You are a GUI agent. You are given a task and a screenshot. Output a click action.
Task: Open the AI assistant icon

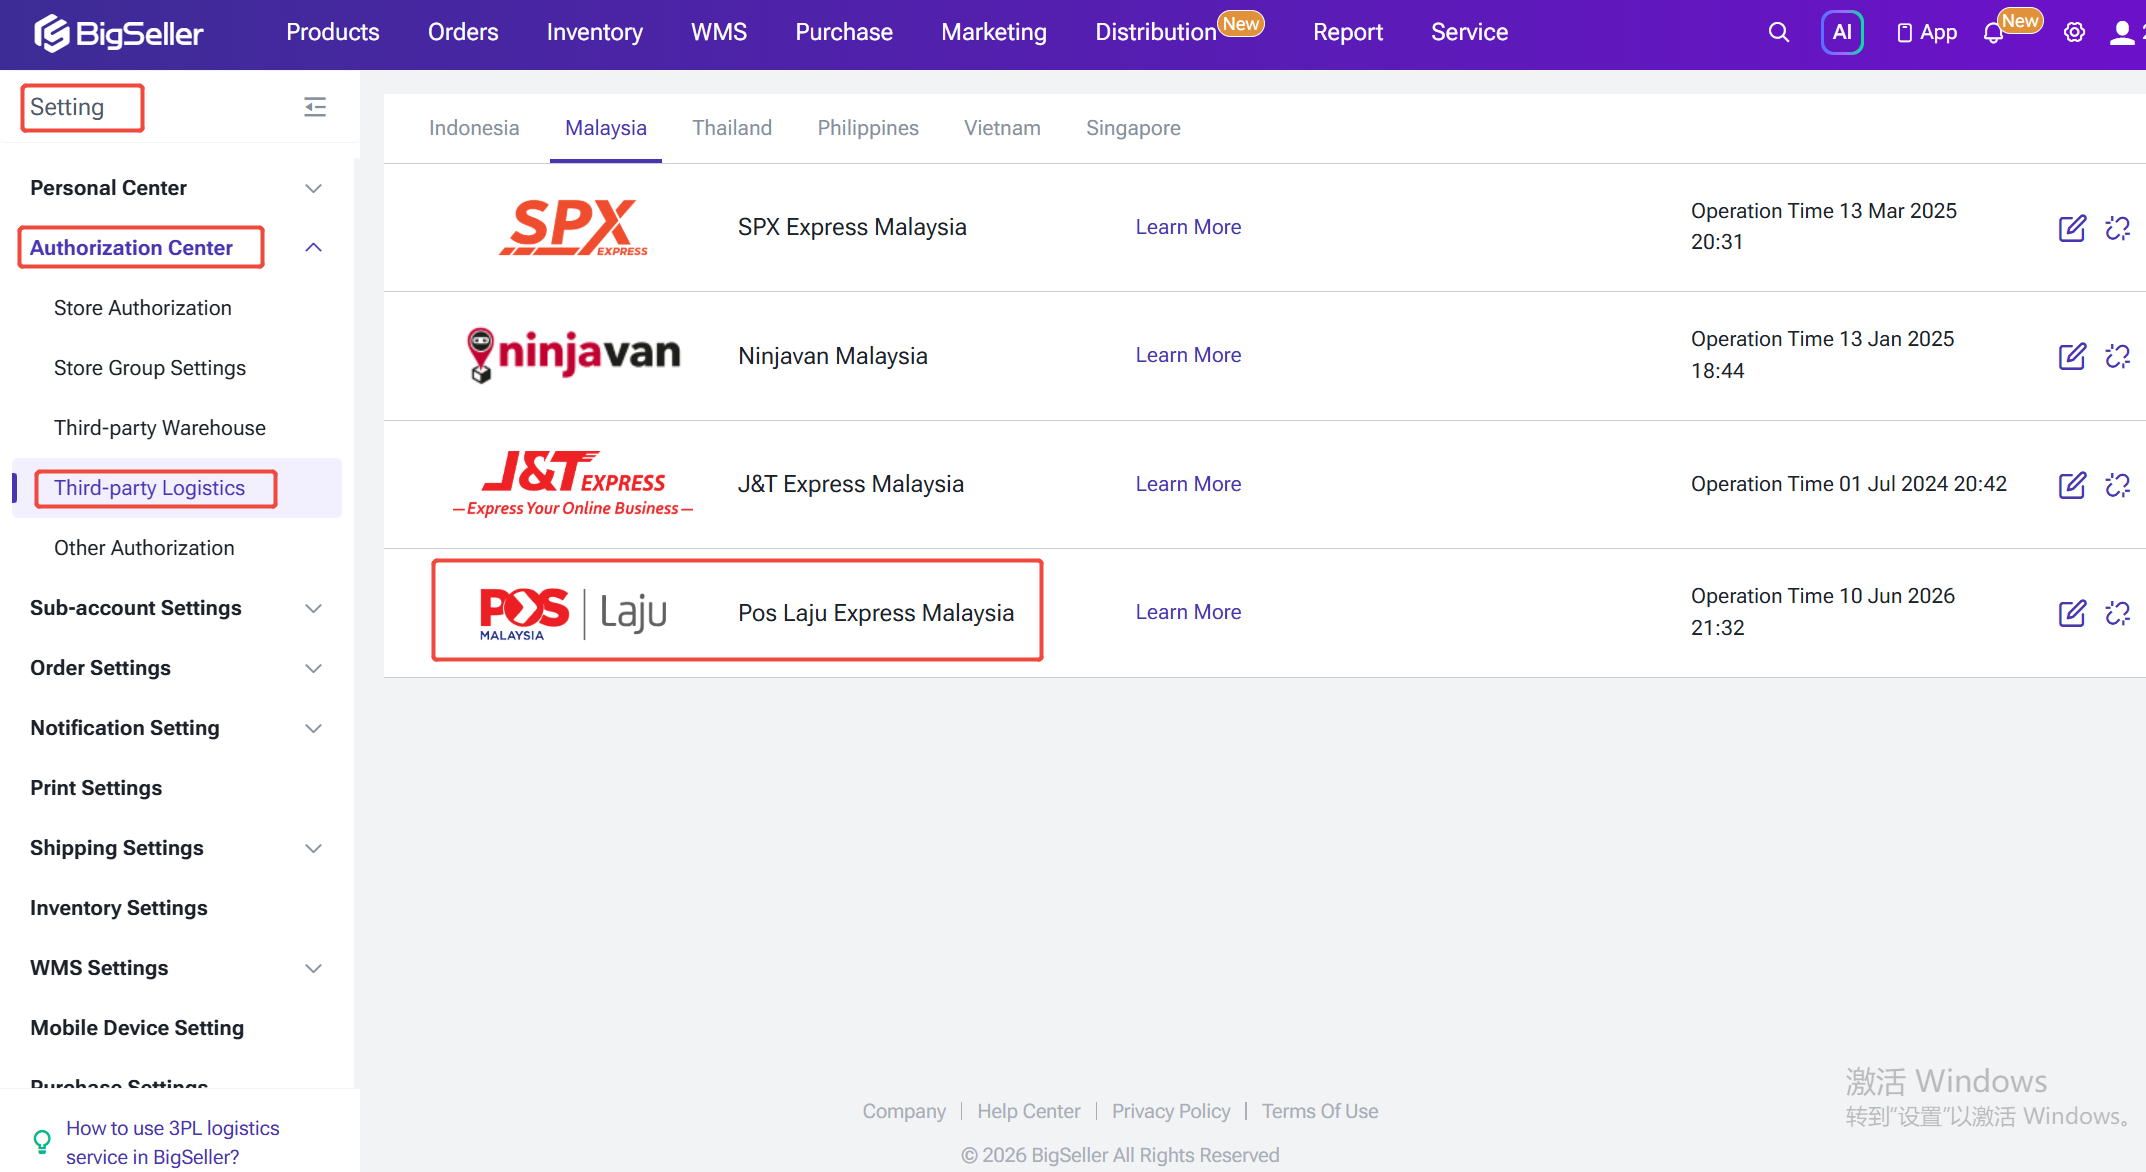point(1842,32)
